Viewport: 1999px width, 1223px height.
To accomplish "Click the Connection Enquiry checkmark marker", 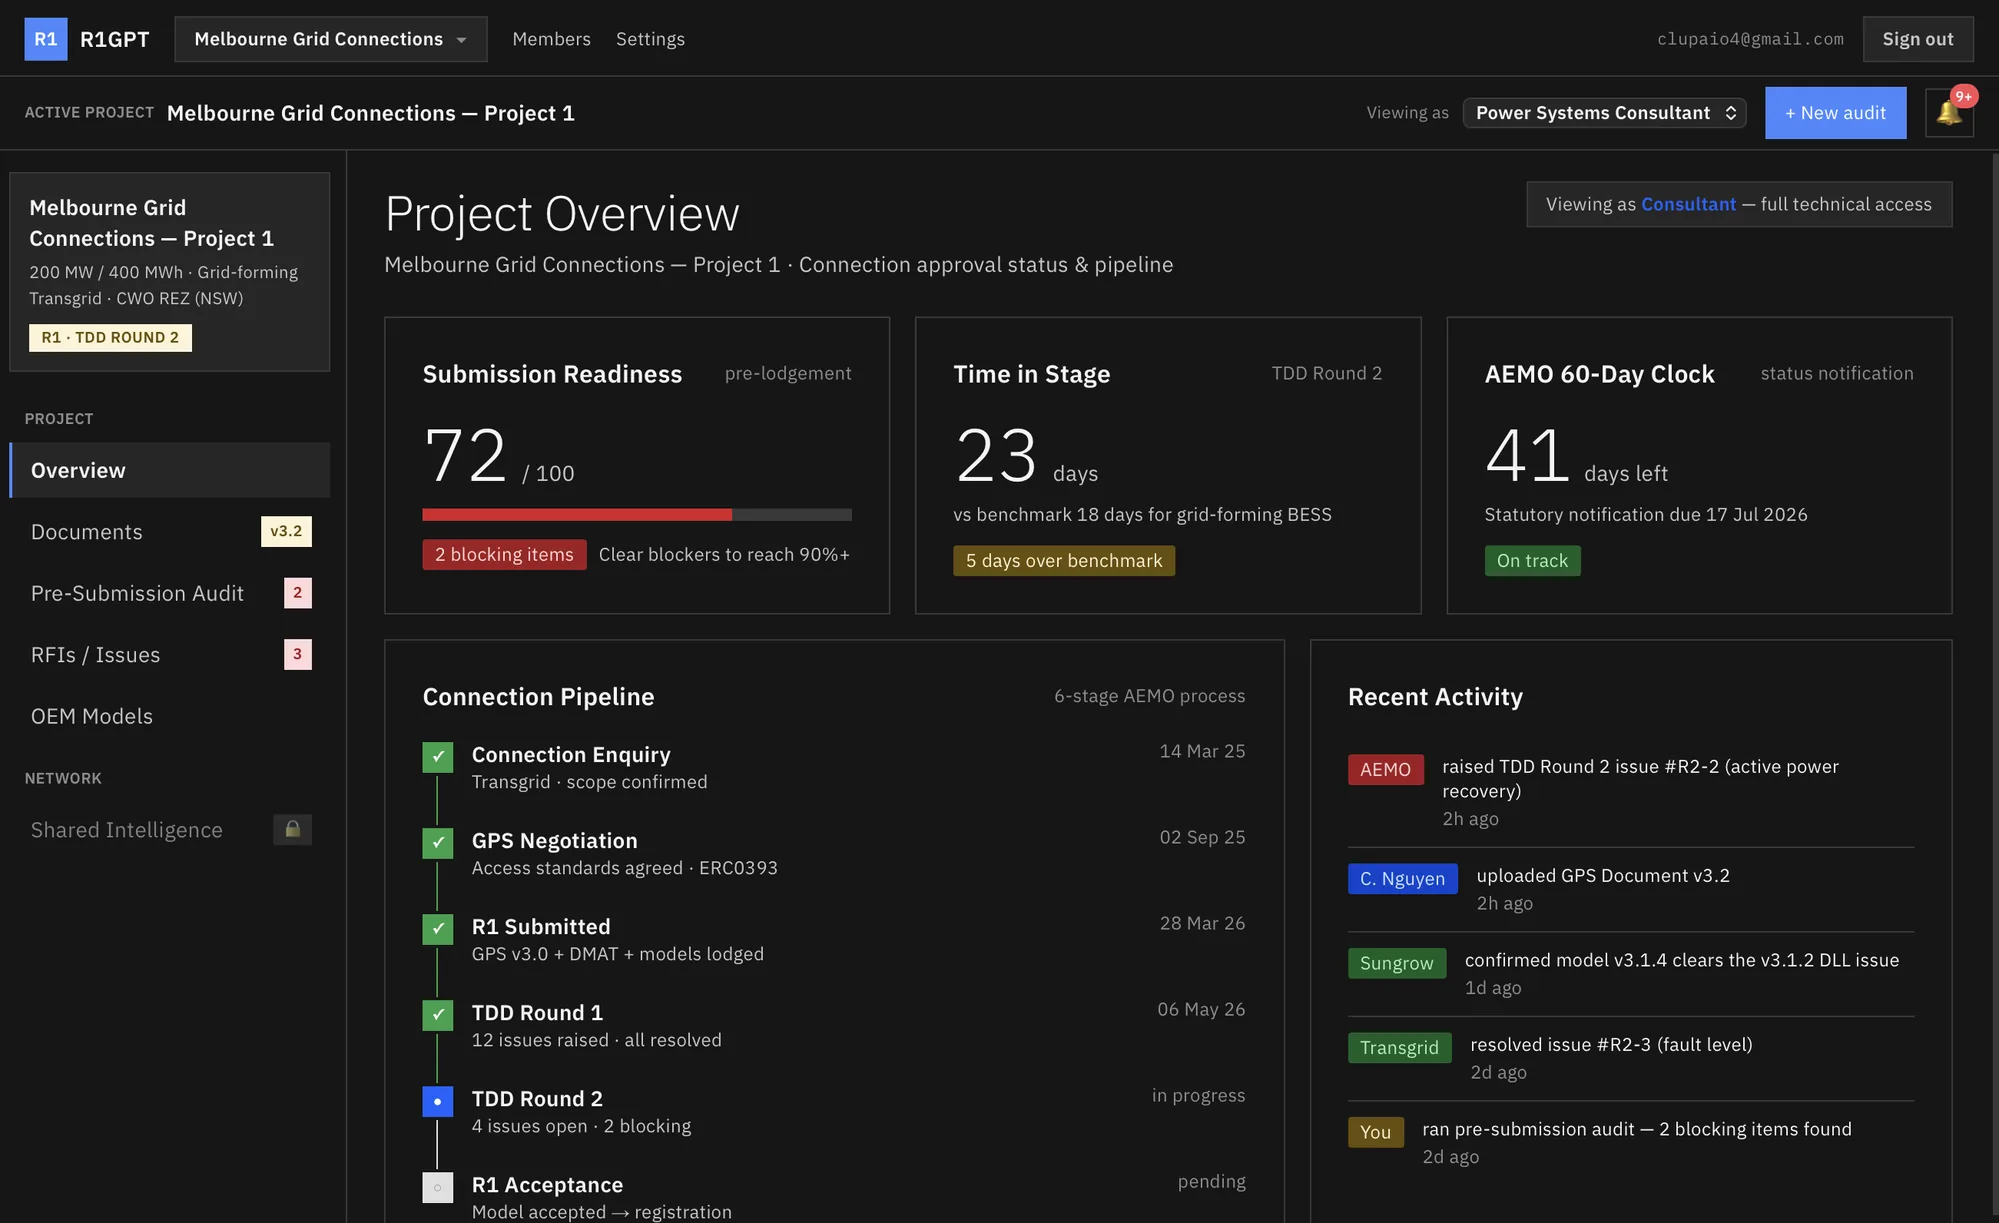I will [438, 757].
